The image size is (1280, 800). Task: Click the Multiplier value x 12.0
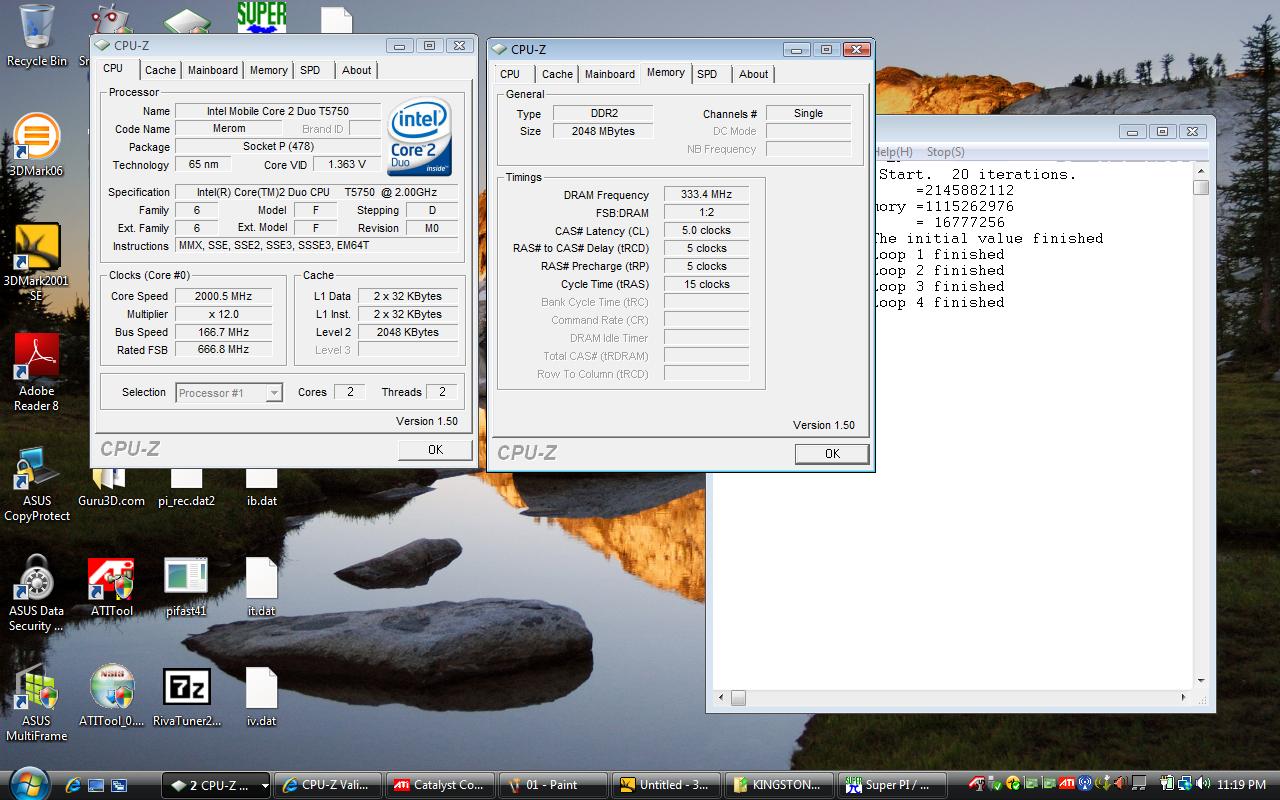pyautogui.click(x=224, y=314)
